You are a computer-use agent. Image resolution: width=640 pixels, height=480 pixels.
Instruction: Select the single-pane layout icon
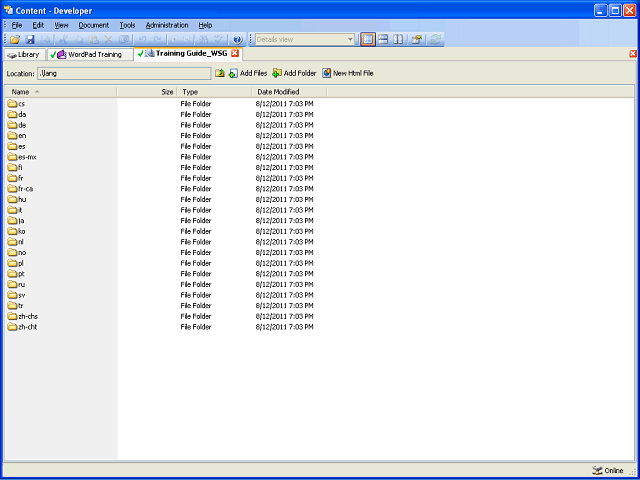(x=368, y=40)
